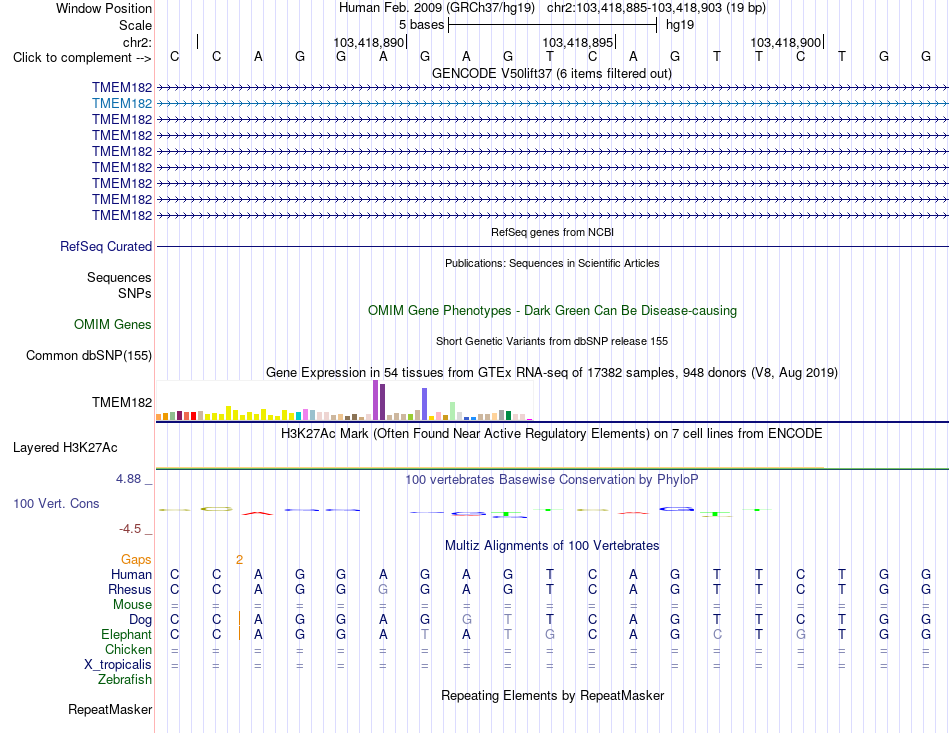Click '100 vertebrates Basewise Conservation by PhyloP' title

552,480
